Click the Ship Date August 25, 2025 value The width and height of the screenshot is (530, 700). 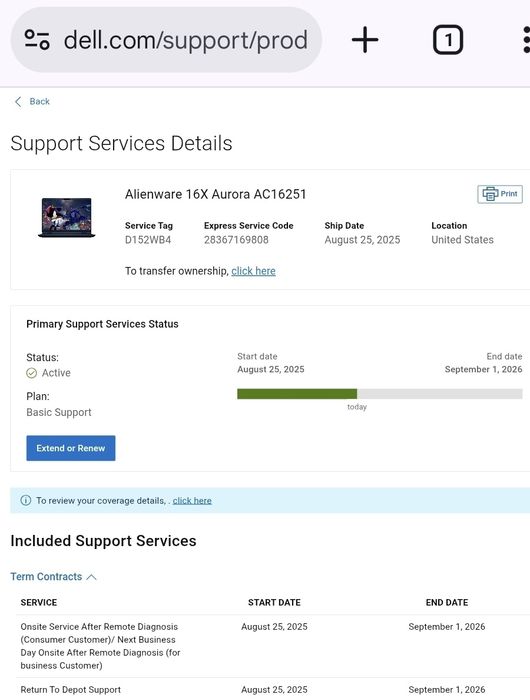coord(362,240)
